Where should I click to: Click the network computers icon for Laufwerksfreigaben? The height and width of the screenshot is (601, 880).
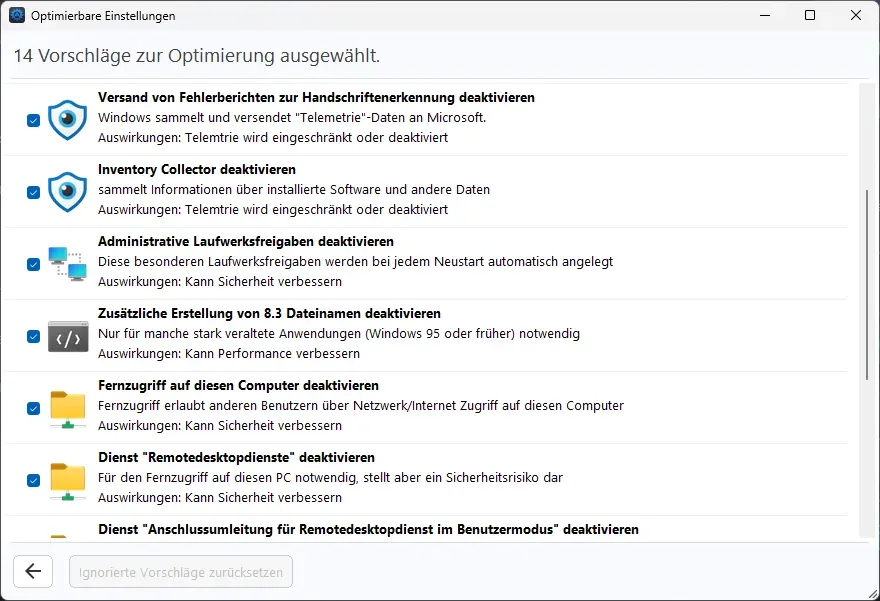point(67,264)
